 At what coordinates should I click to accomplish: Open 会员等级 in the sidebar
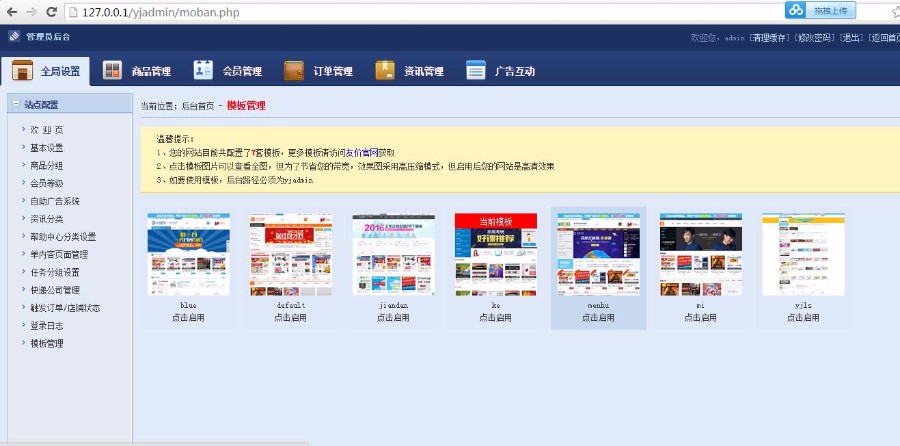click(46, 184)
